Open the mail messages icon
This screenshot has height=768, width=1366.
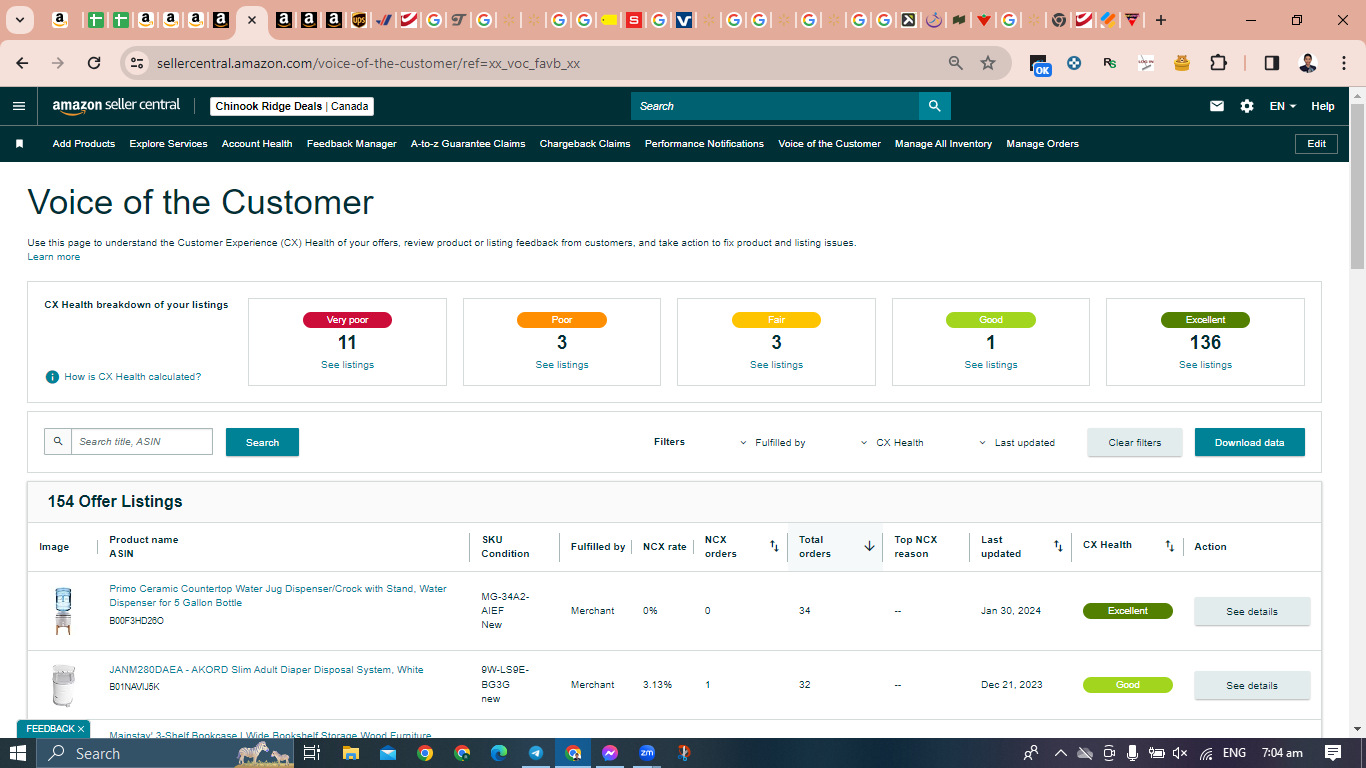[1217, 106]
